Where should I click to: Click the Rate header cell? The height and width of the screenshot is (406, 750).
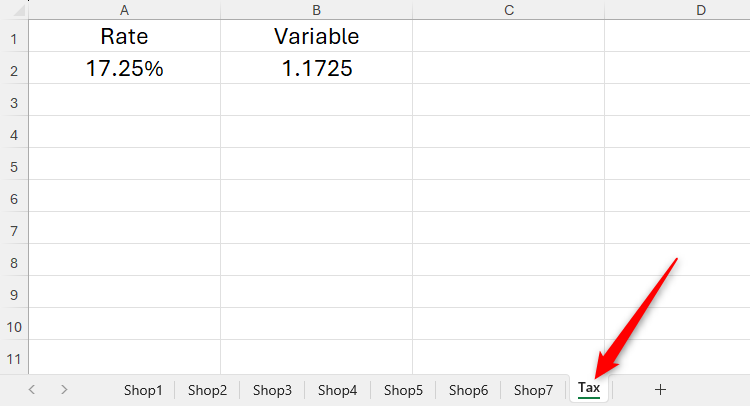click(124, 37)
